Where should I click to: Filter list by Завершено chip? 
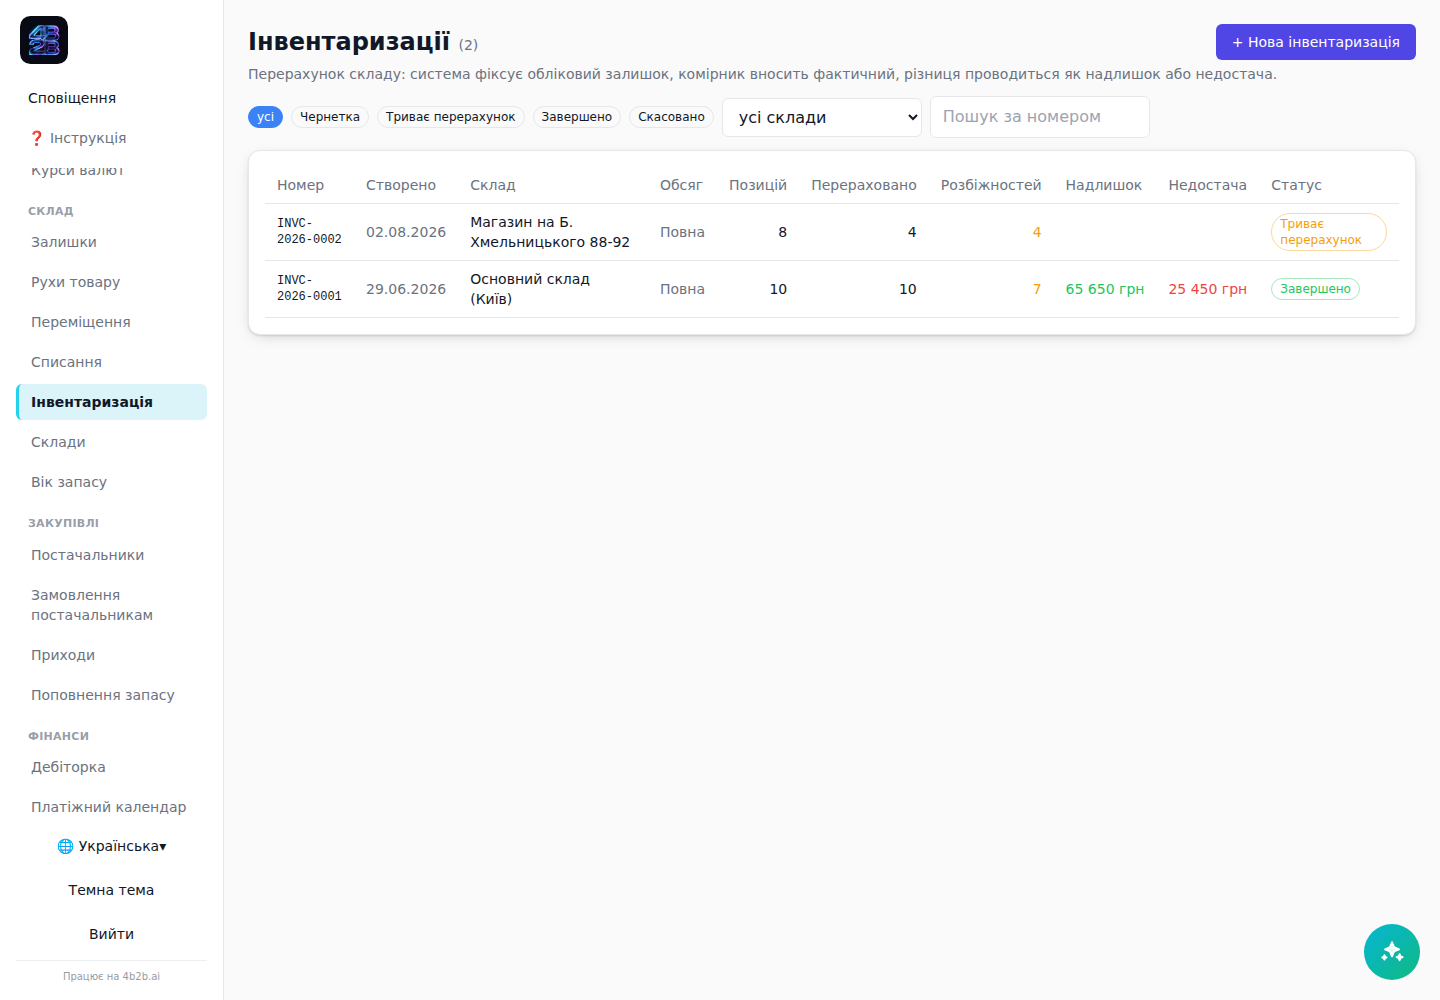click(x=577, y=117)
